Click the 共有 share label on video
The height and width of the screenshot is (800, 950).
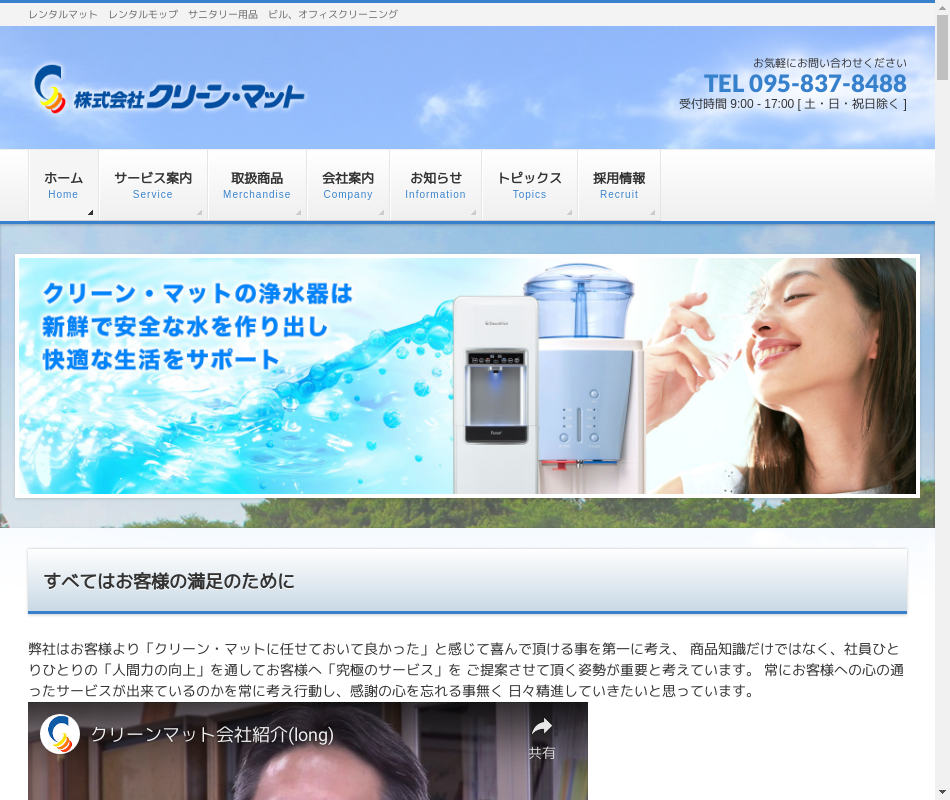(542, 753)
